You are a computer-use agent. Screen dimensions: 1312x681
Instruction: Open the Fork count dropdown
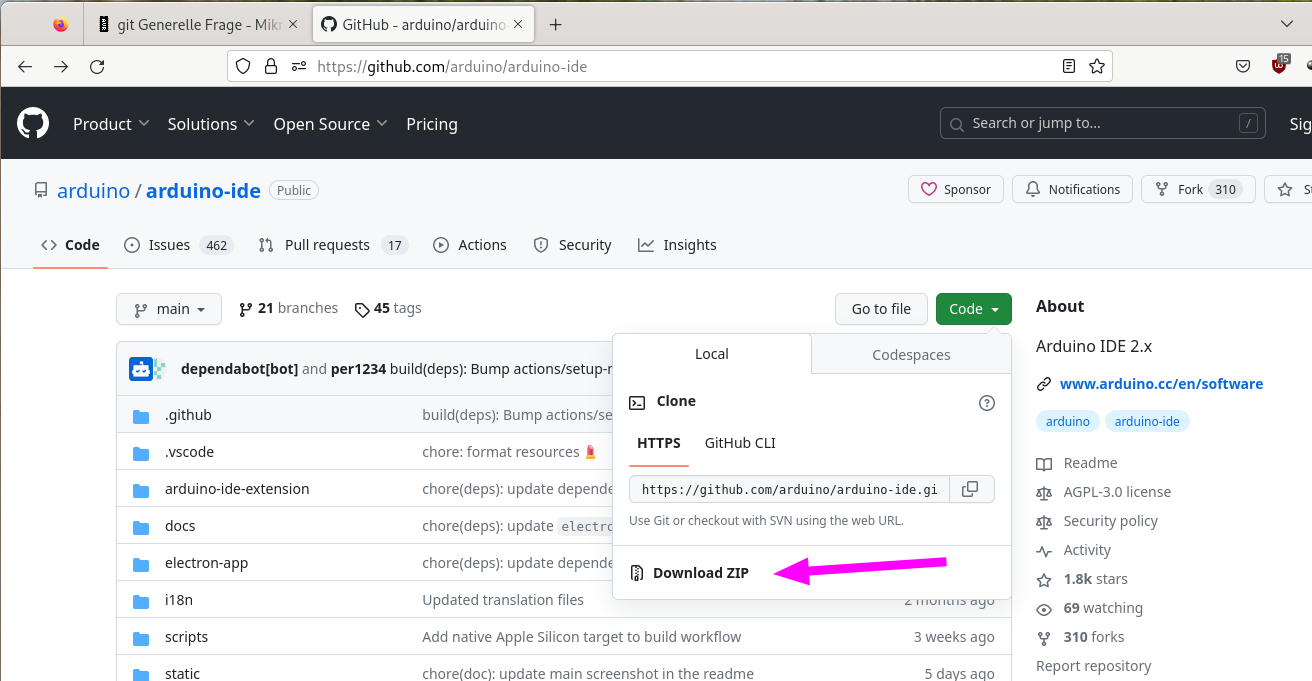click(x=1198, y=189)
